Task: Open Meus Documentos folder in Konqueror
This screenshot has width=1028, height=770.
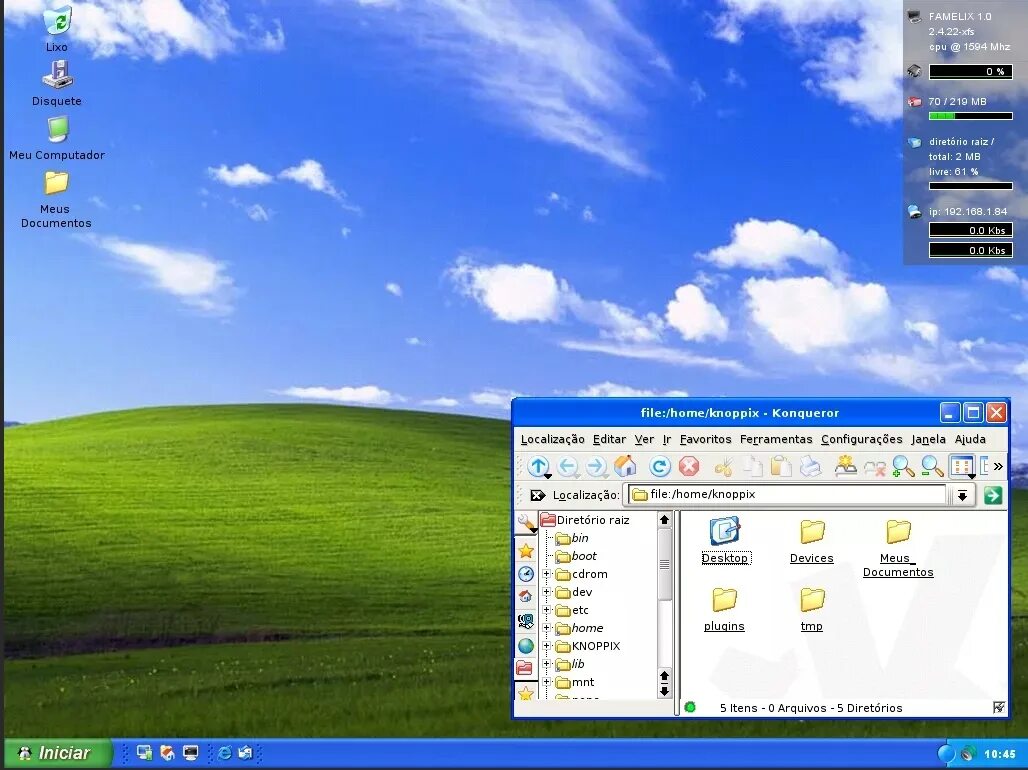Action: click(x=898, y=548)
